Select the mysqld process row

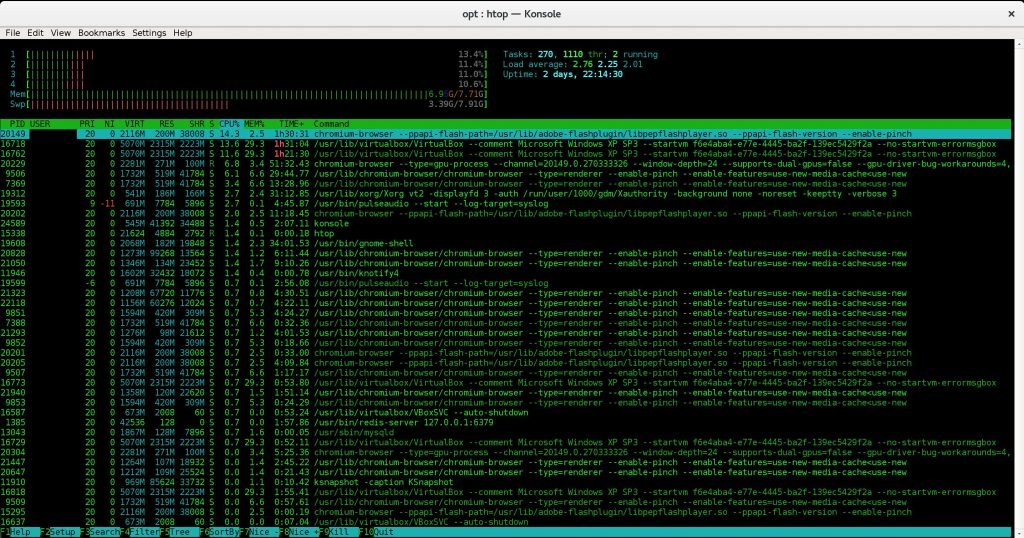click(x=505, y=432)
